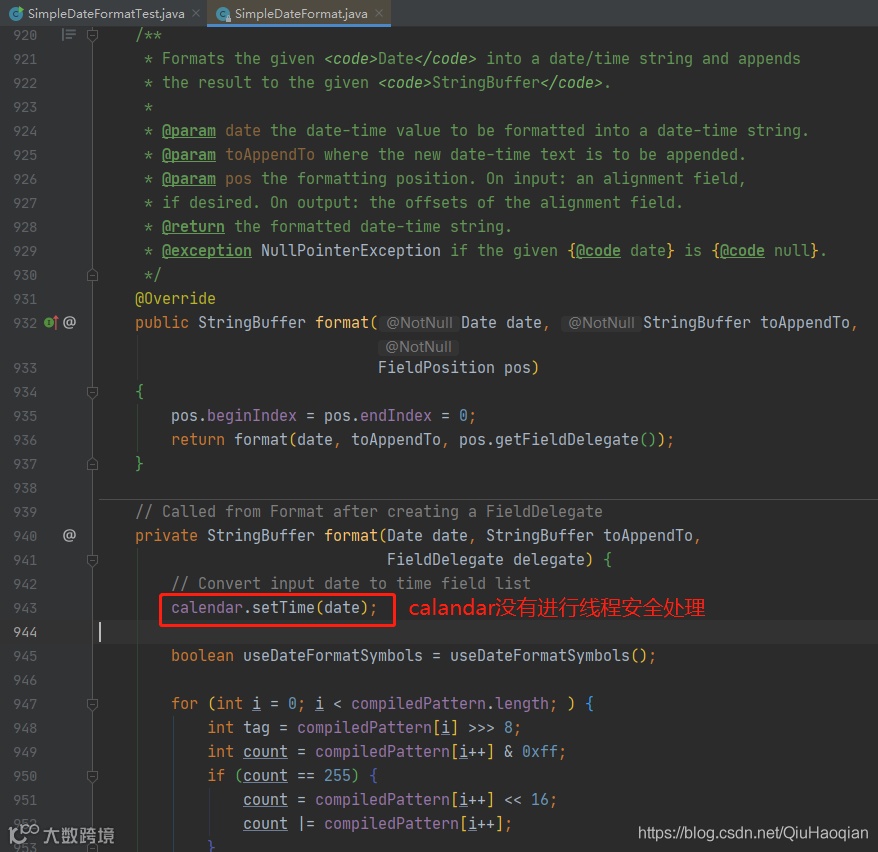Collapse comment end fold marker at line 930

click(92, 275)
